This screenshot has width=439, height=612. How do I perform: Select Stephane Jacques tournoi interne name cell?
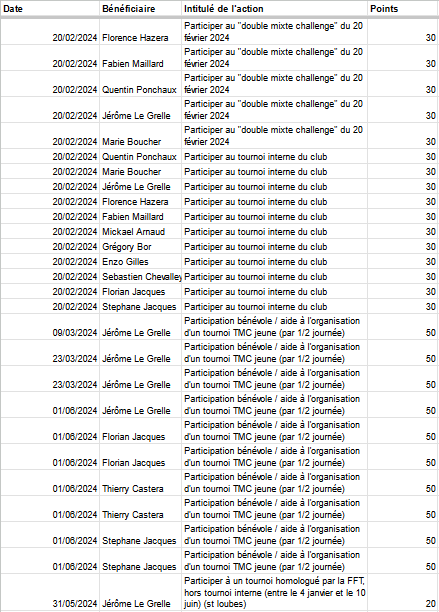pyautogui.click(x=140, y=307)
